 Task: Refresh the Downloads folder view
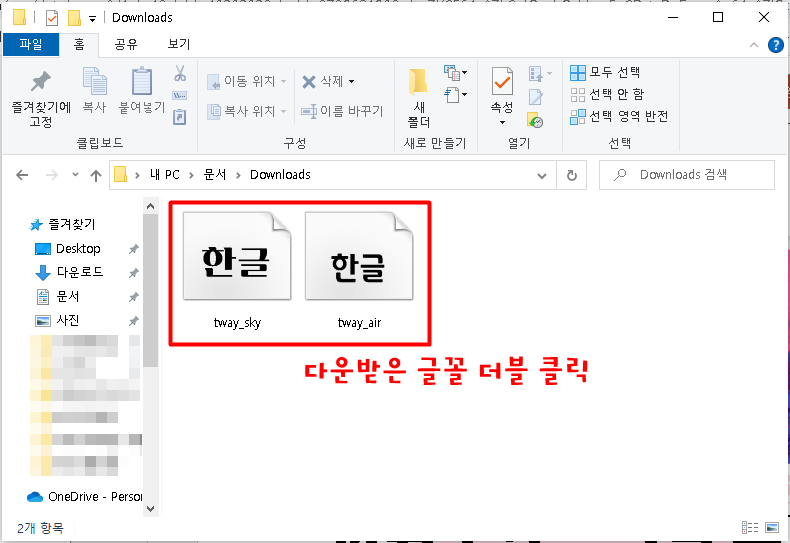pos(571,175)
